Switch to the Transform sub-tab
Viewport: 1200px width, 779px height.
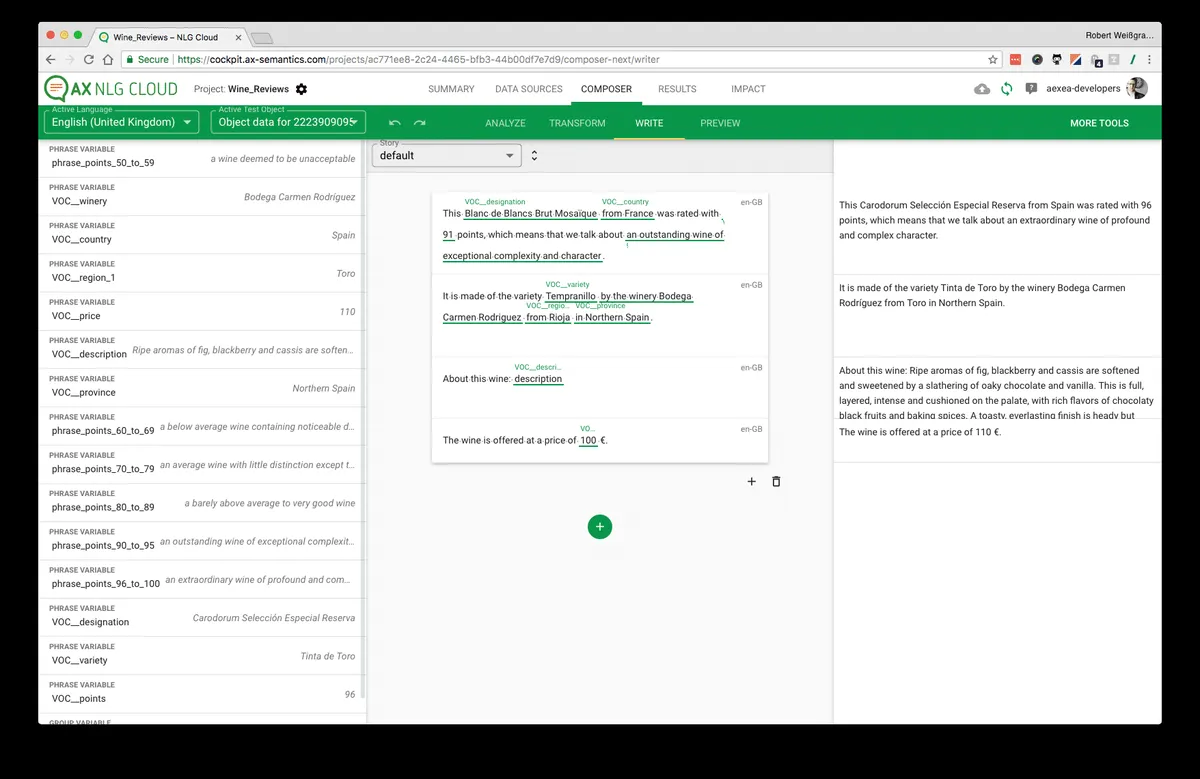[577, 123]
